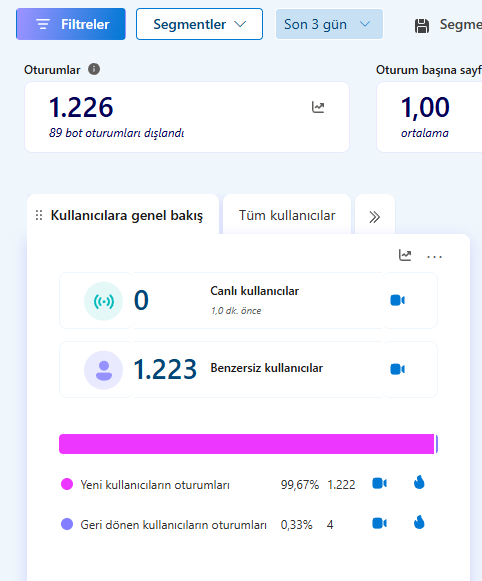This screenshot has height=581, width=482.
Task: Switch to Tüm kullanıcılar tab
Action: coord(287,215)
